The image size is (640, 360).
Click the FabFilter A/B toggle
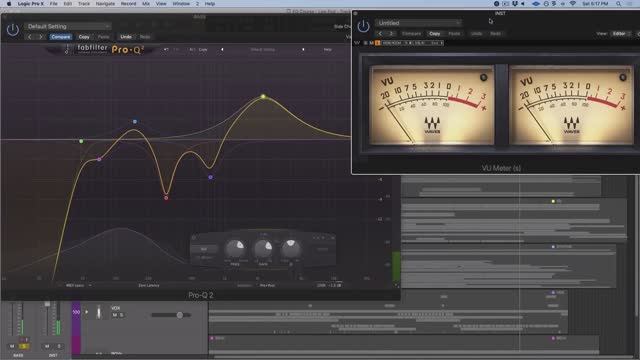pos(192,49)
